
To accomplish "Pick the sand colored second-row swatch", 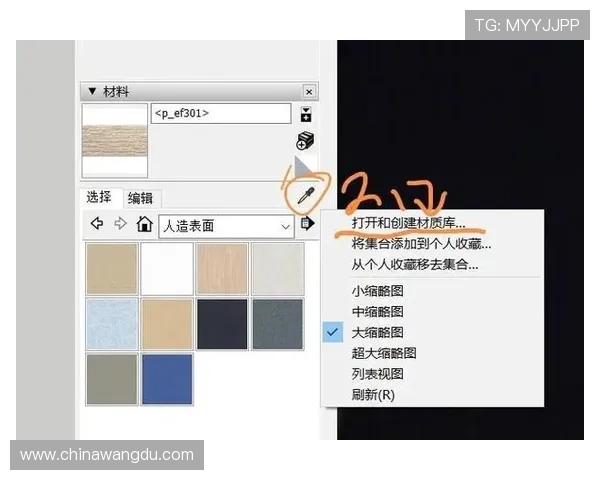I will [167, 324].
